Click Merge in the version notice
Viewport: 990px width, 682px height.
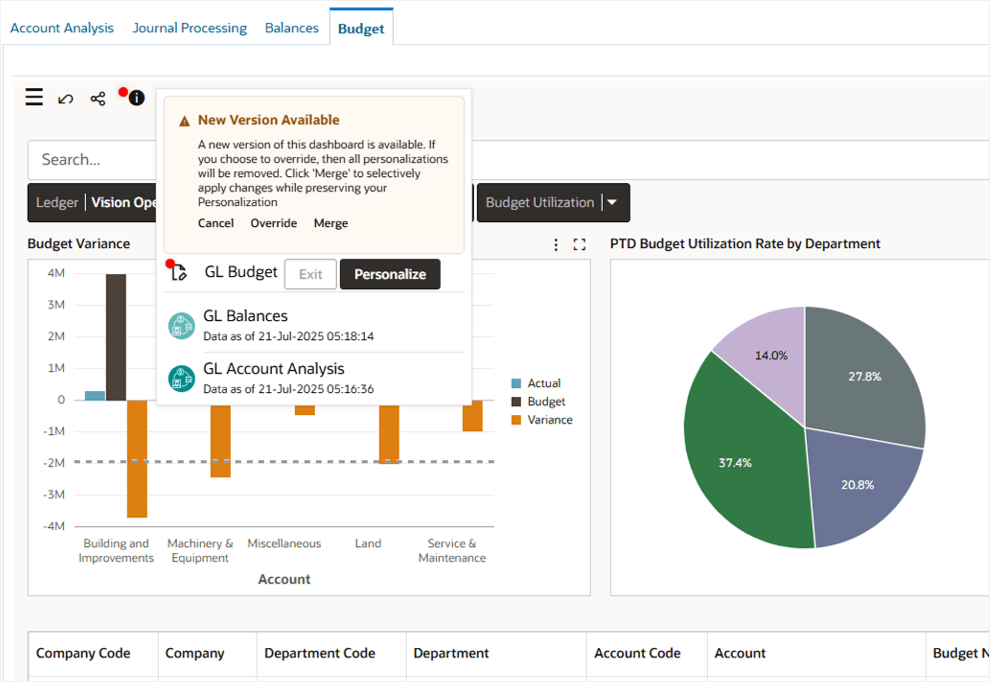pos(331,223)
